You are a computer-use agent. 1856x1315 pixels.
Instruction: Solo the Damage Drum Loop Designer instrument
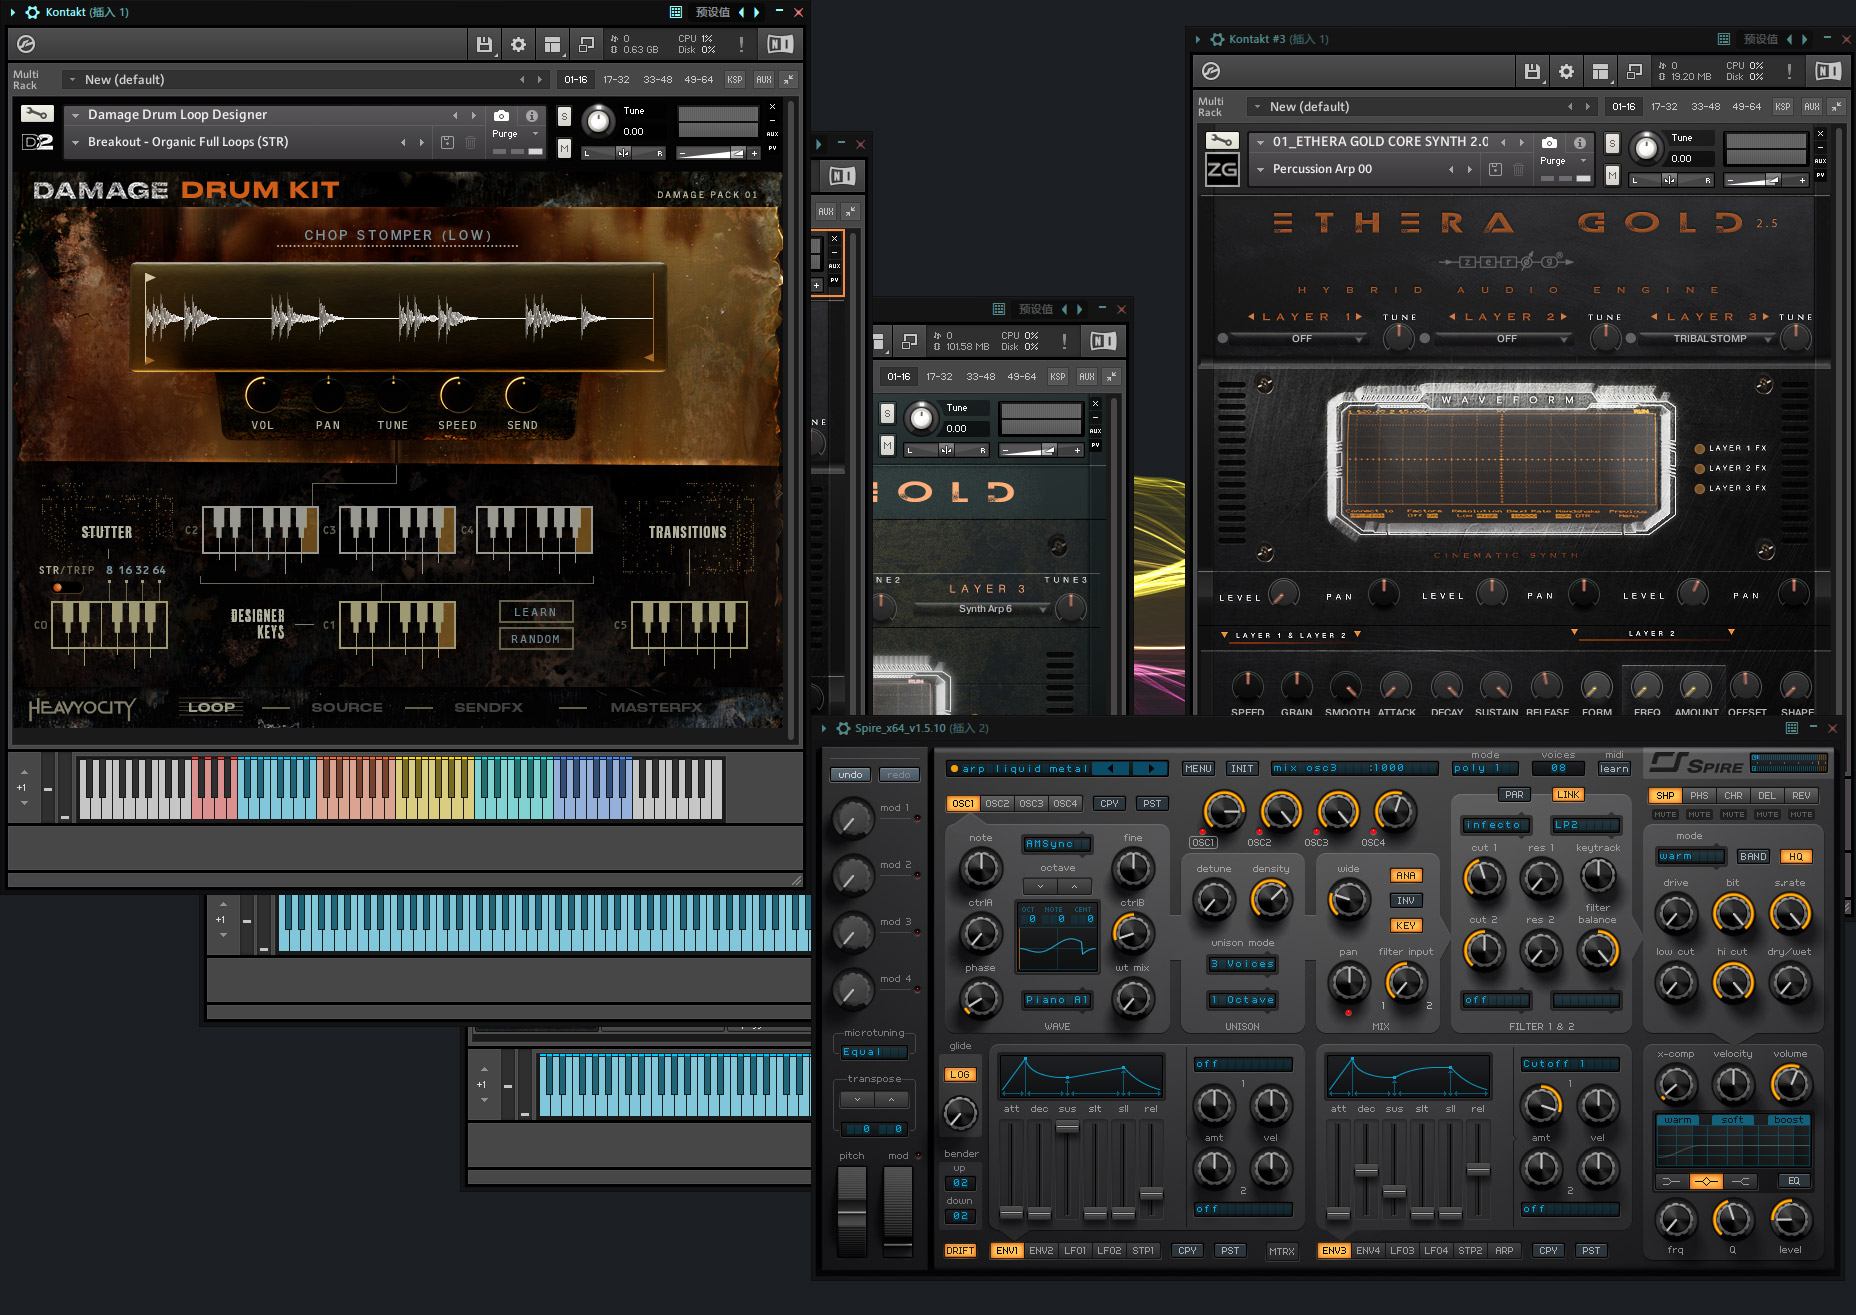564,117
